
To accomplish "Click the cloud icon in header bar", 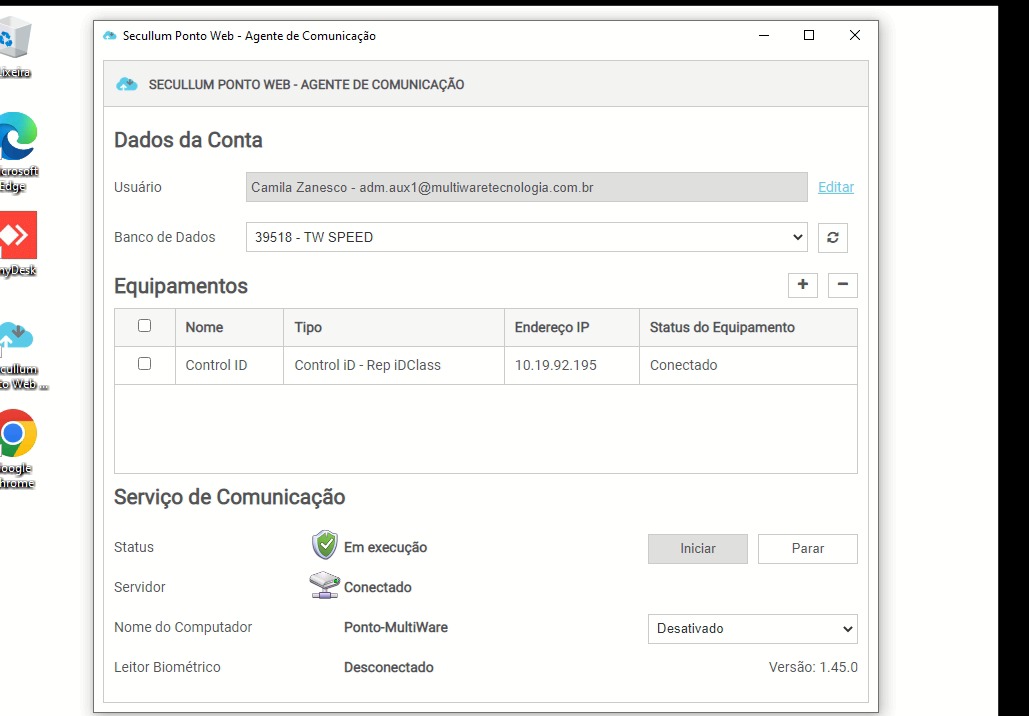I will pyautogui.click(x=127, y=85).
